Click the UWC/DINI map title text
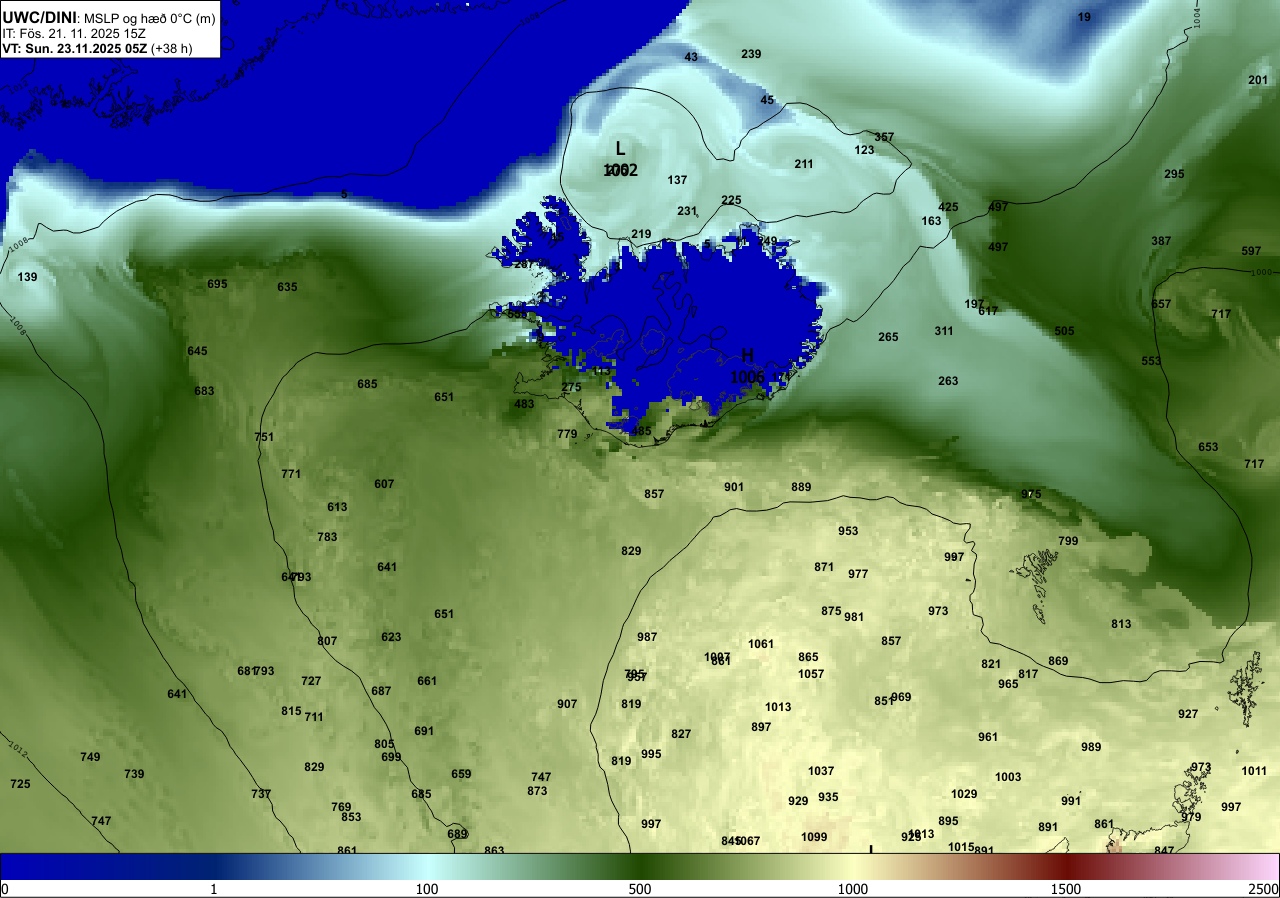 [x=39, y=17]
